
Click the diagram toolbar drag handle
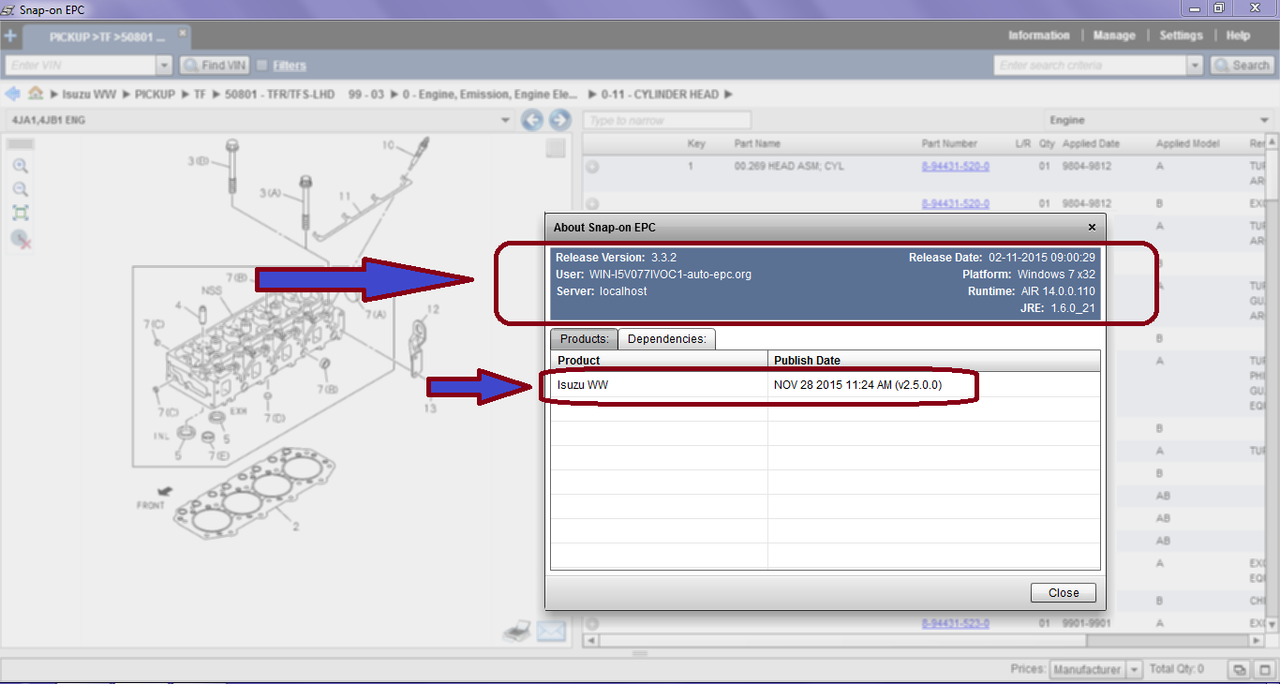coord(20,144)
